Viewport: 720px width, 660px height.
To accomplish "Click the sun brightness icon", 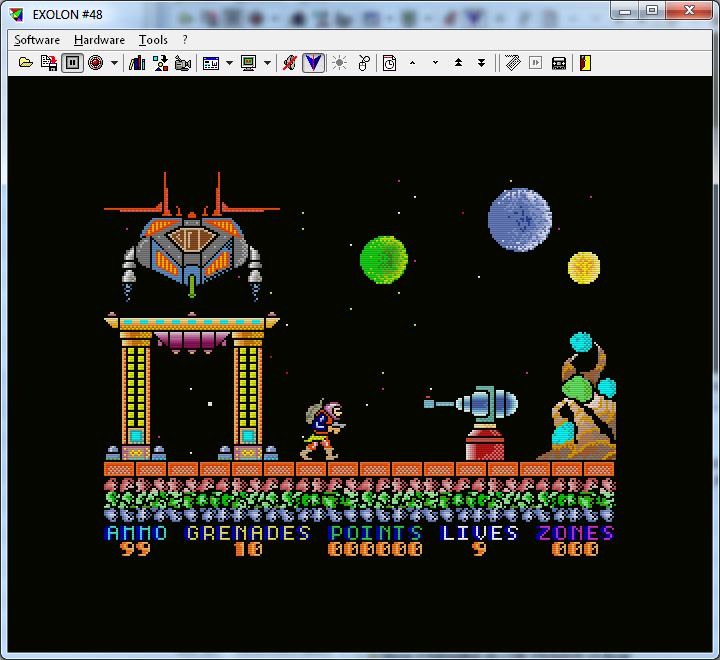I will coord(339,63).
